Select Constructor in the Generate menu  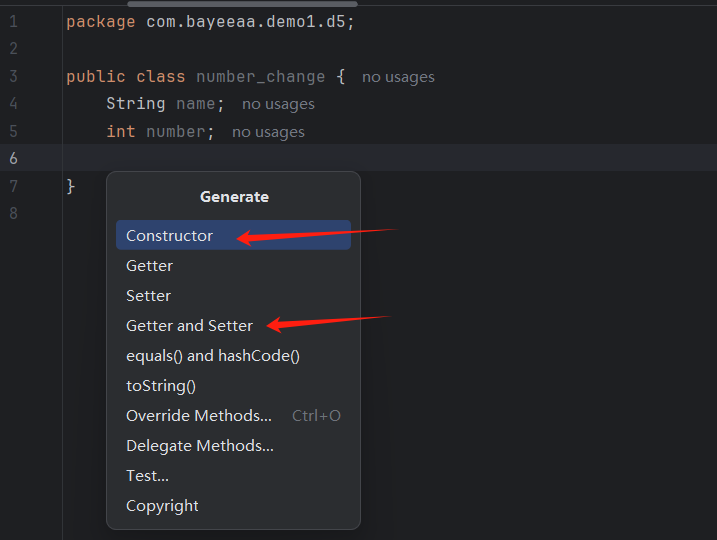pos(169,236)
